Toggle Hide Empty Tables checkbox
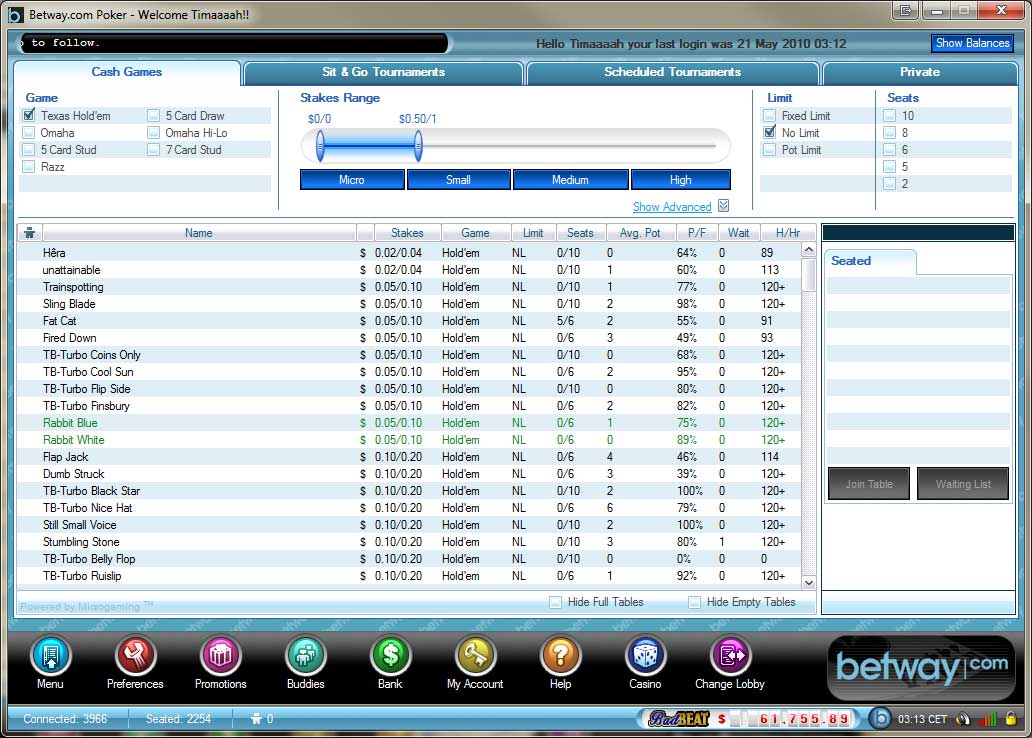The width and height of the screenshot is (1032, 738). [694, 602]
